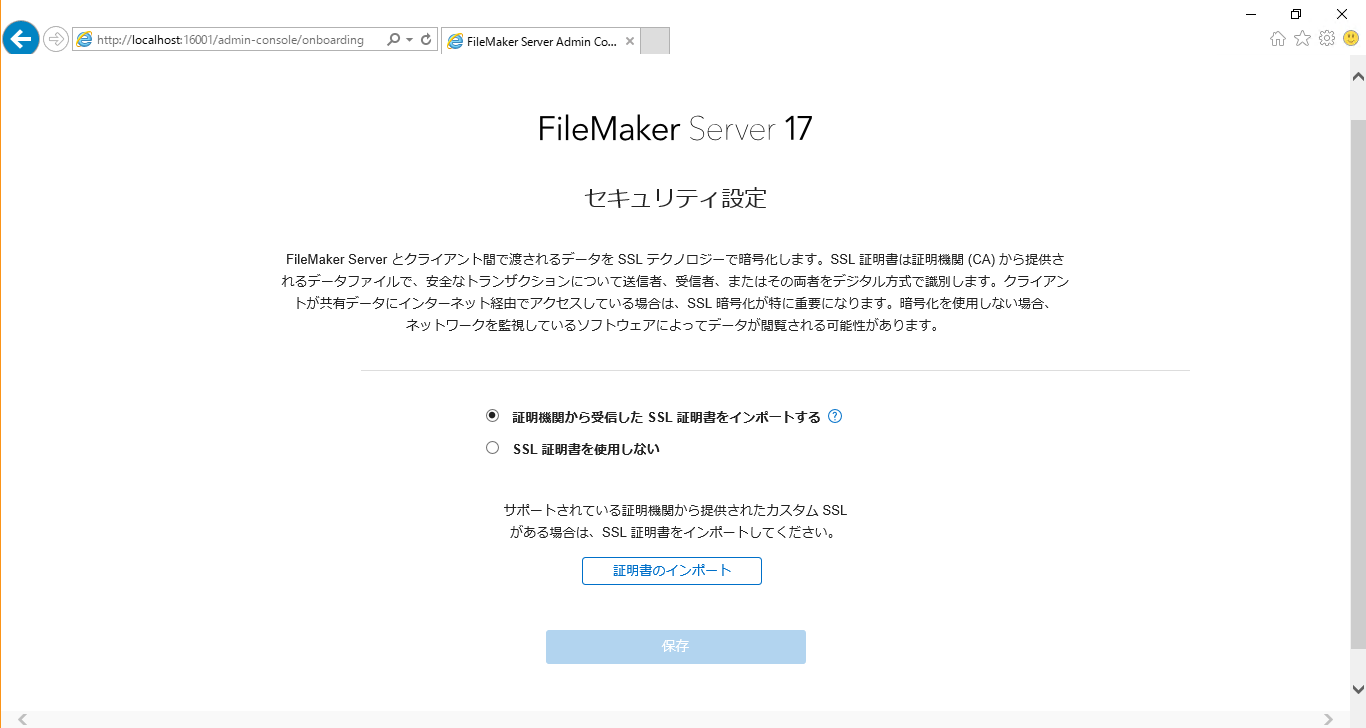Open favorites with the star icon
Viewport: 1366px width, 728px height.
[x=1302, y=38]
